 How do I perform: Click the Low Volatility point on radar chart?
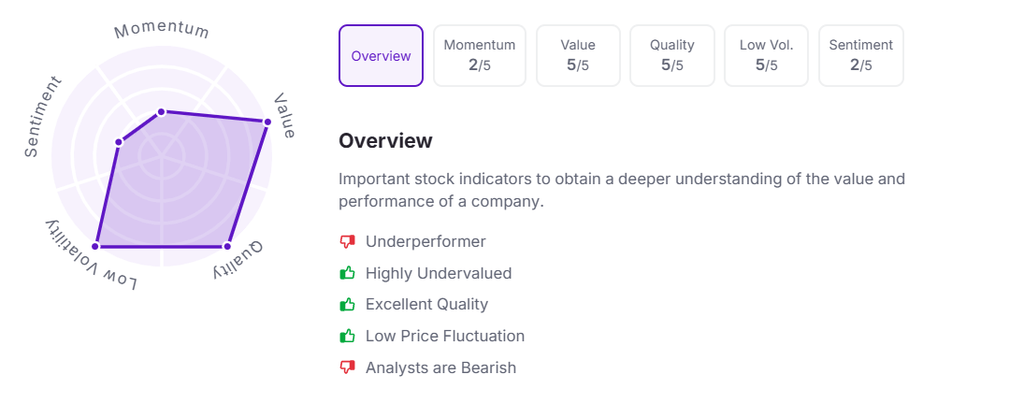click(x=97, y=245)
